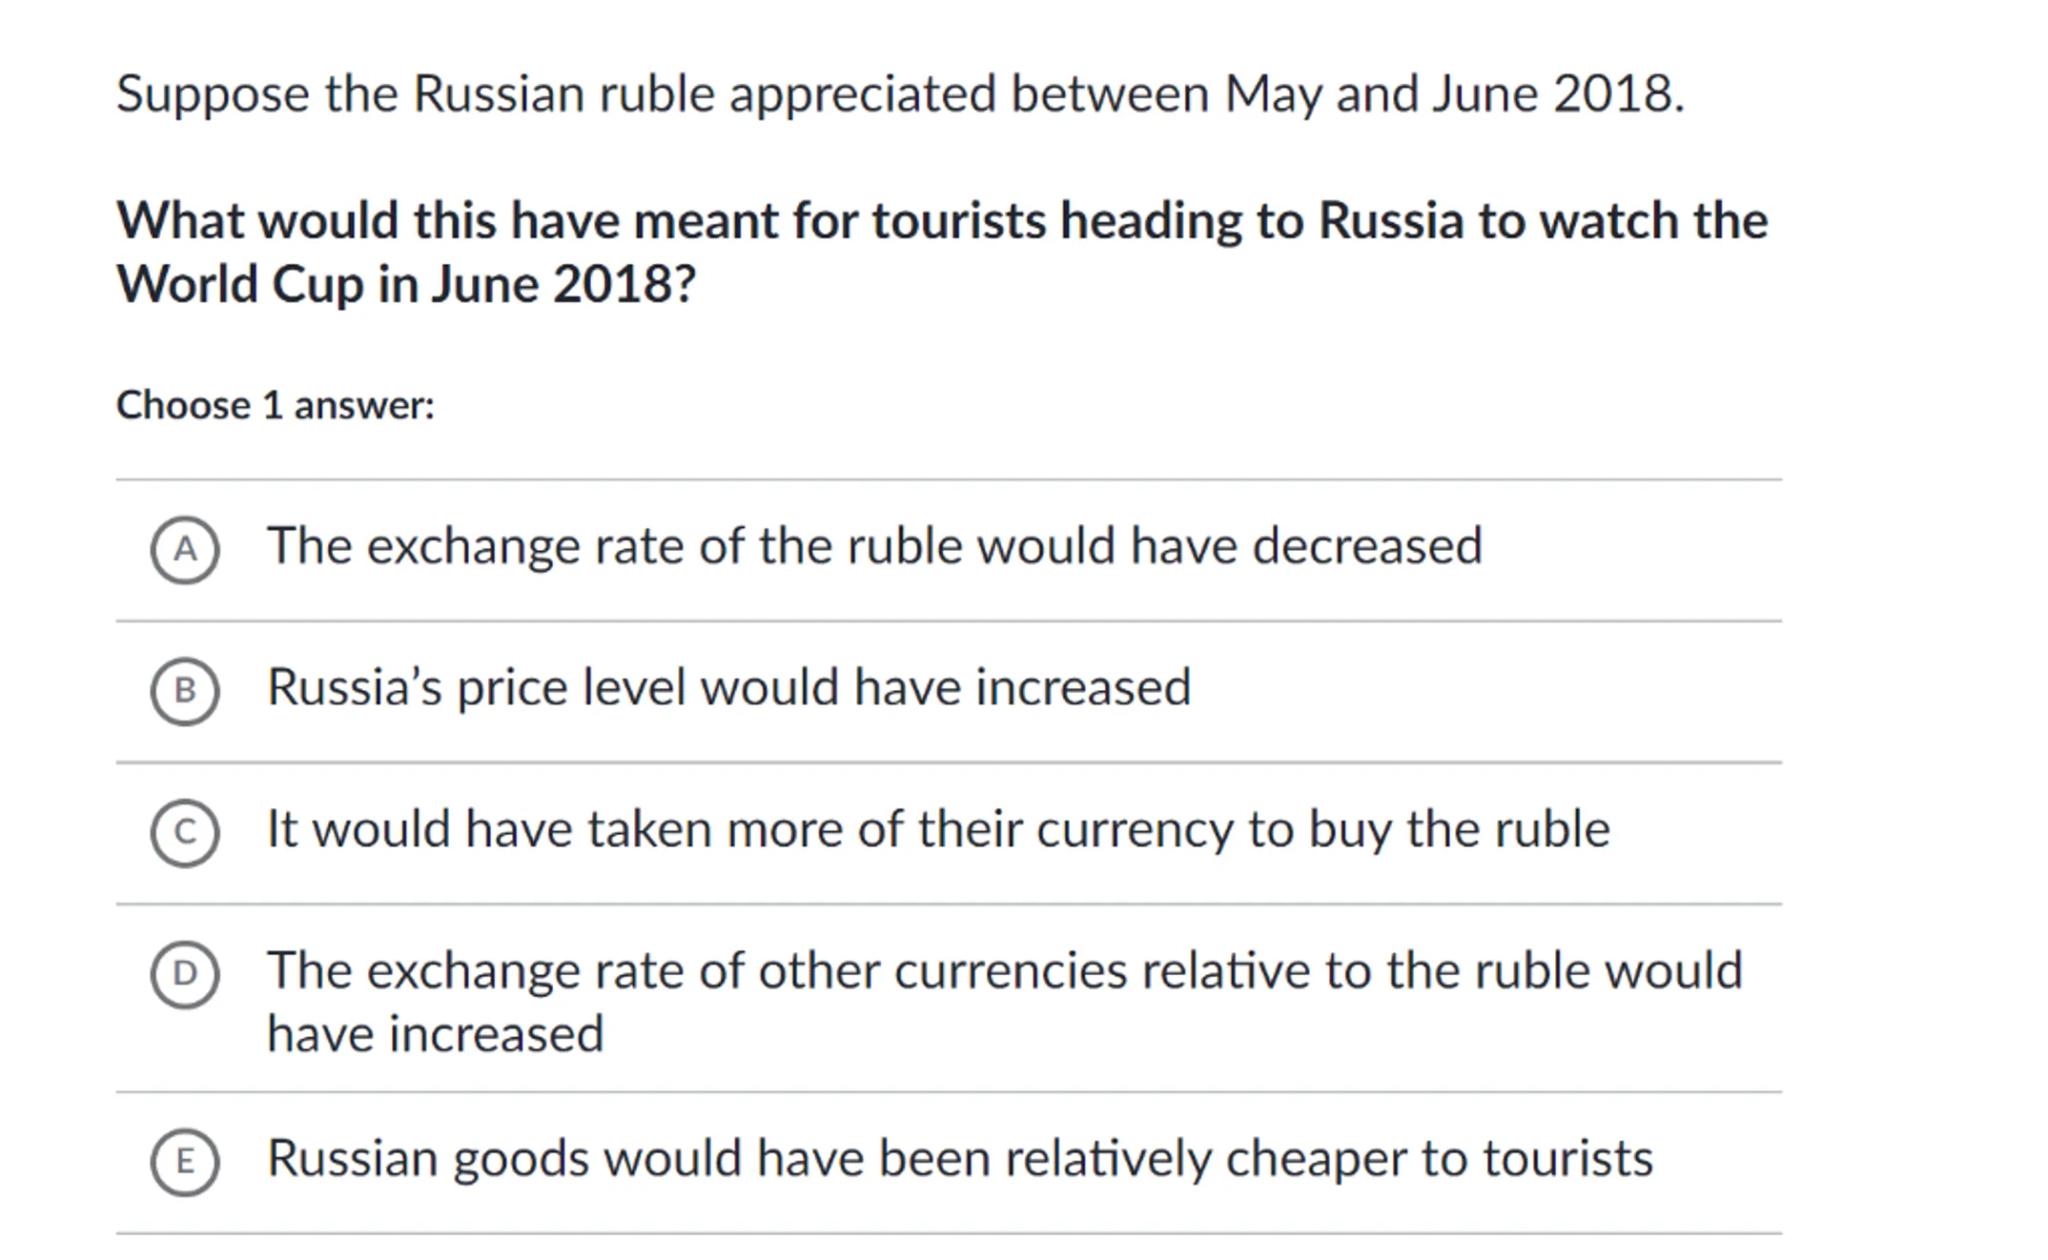Click answer about other currencies relative to ruble
This screenshot has height=1260, width=2048.
coord(1003,971)
